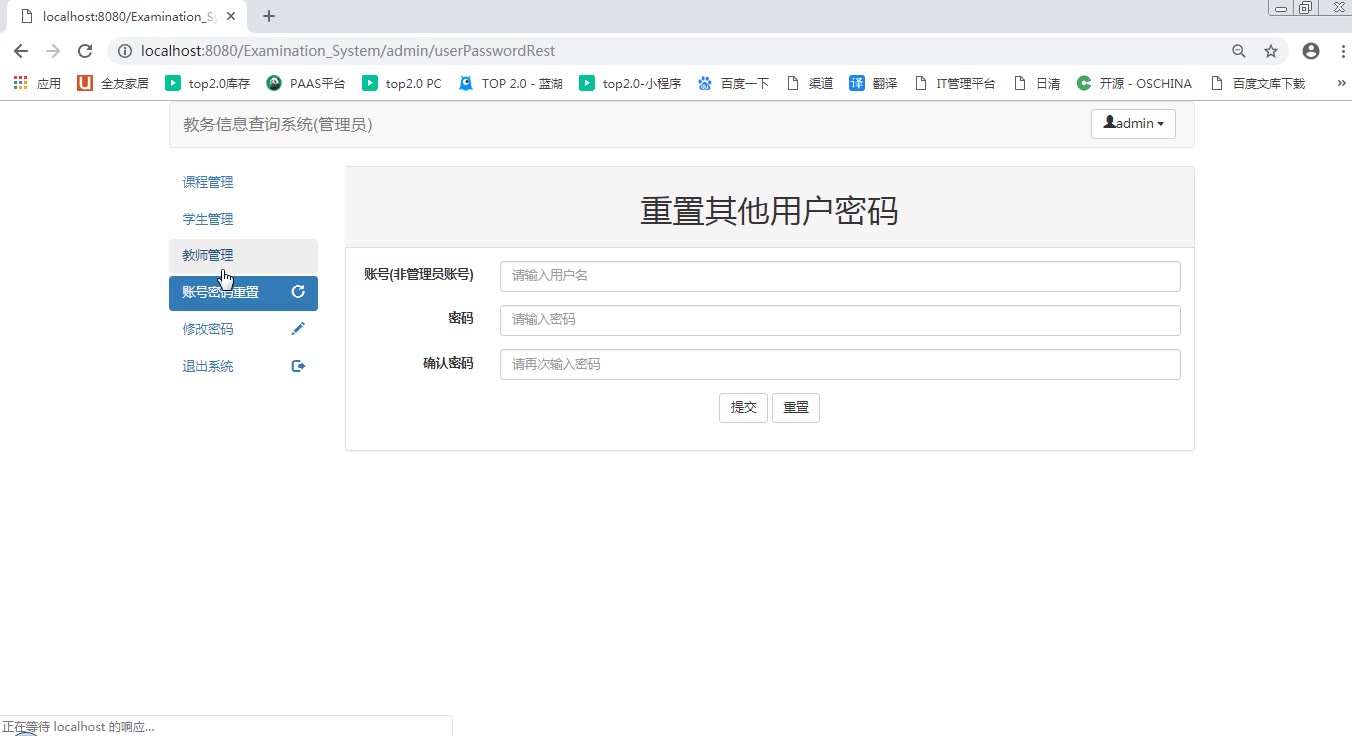Click the browser back arrow
1352x736 pixels.
(x=21, y=51)
